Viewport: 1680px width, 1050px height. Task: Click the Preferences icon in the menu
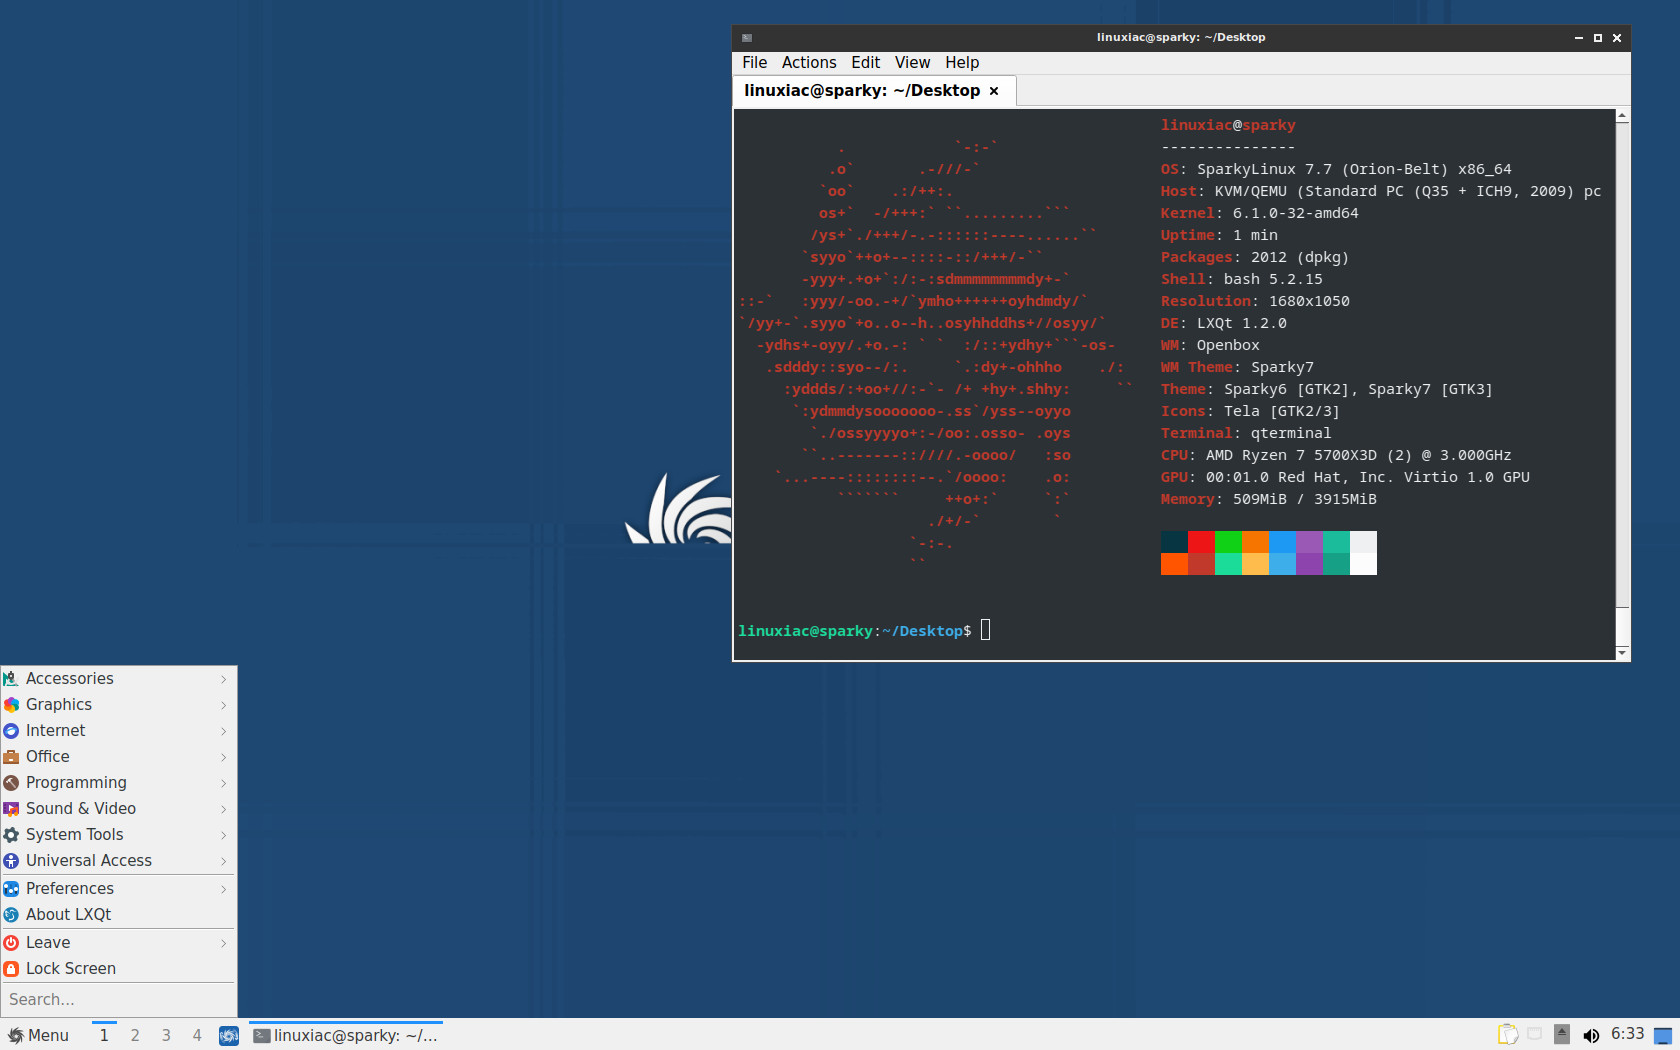click(11, 888)
